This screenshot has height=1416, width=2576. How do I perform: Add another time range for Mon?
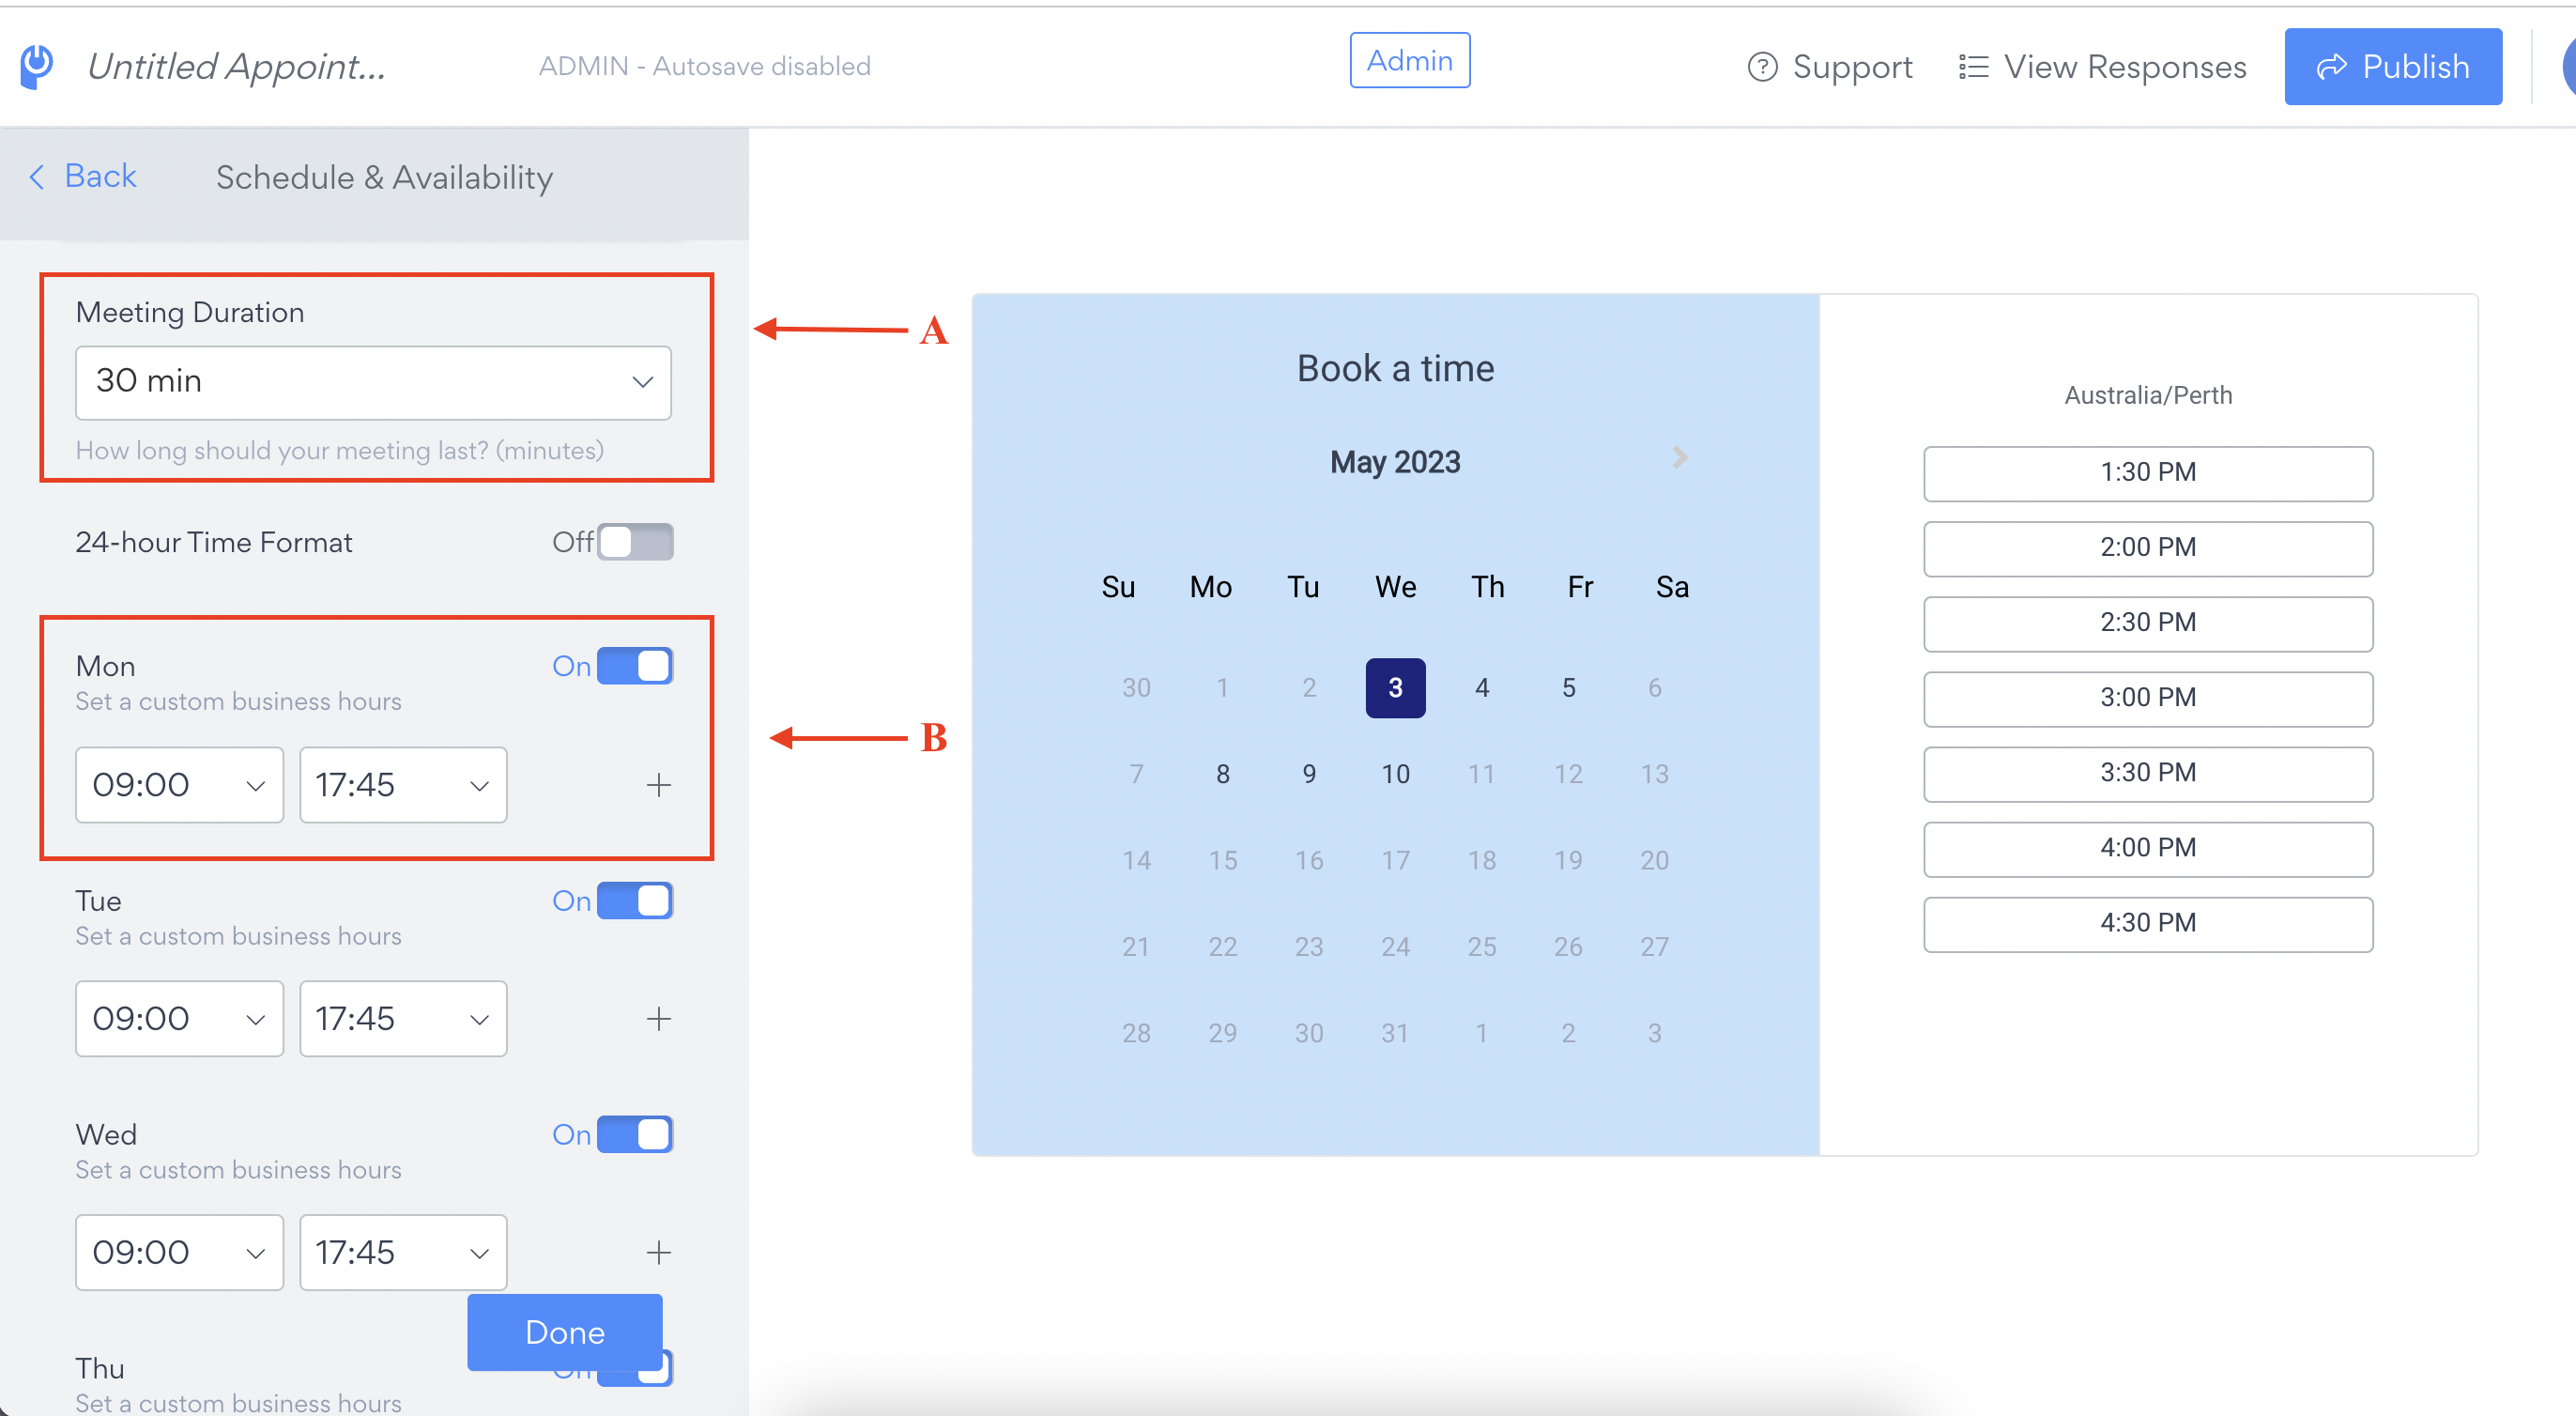click(x=658, y=785)
